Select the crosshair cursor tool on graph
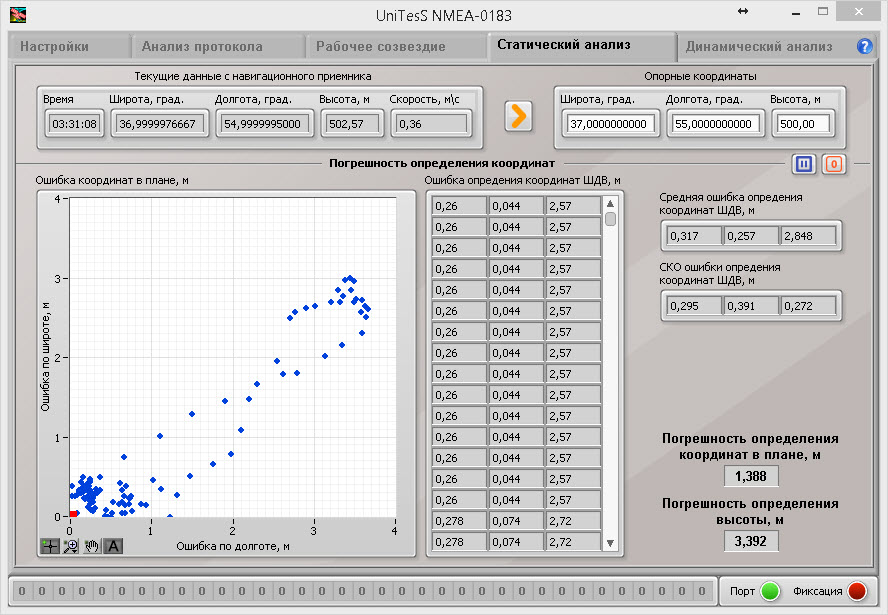Screen dimensions: 888x615 50,546
